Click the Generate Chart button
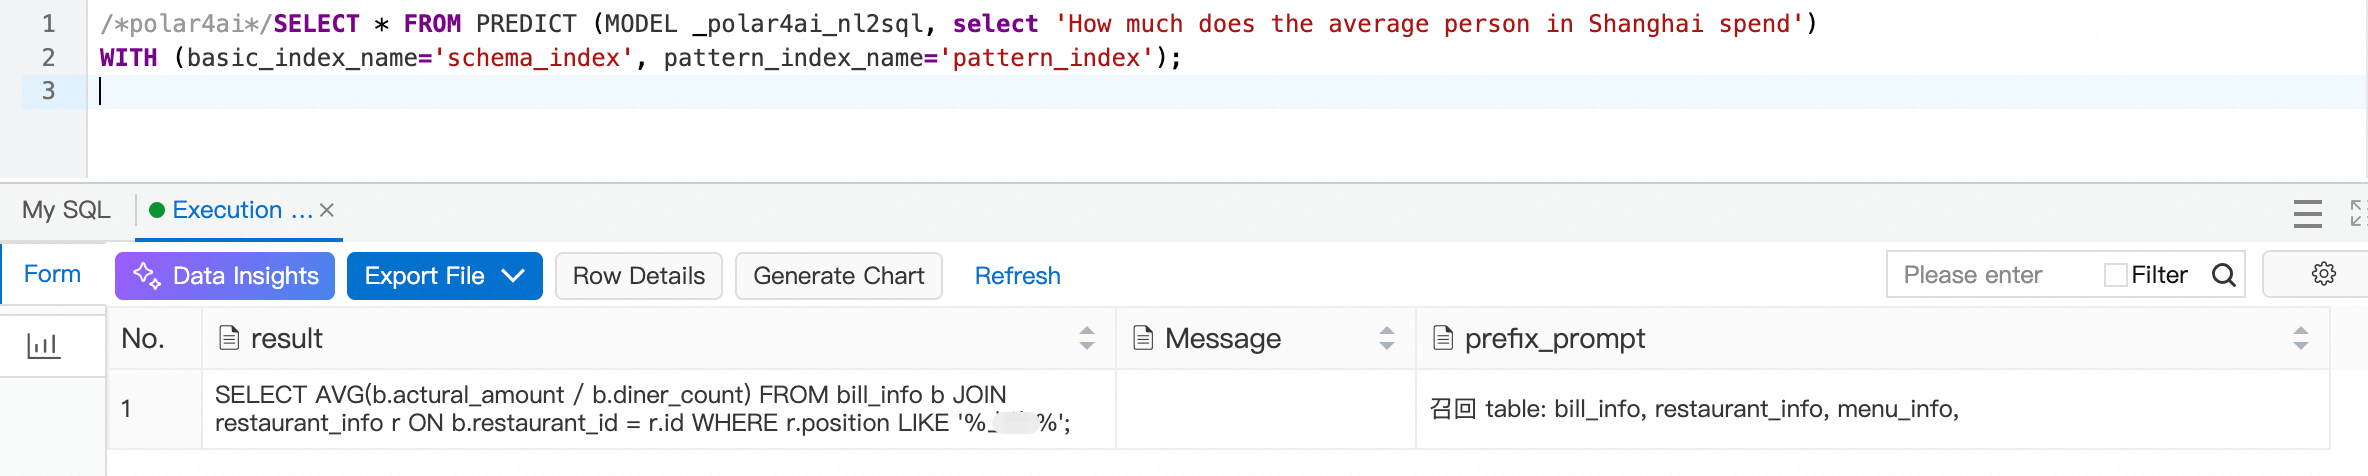This screenshot has height=476, width=2368. coord(838,276)
